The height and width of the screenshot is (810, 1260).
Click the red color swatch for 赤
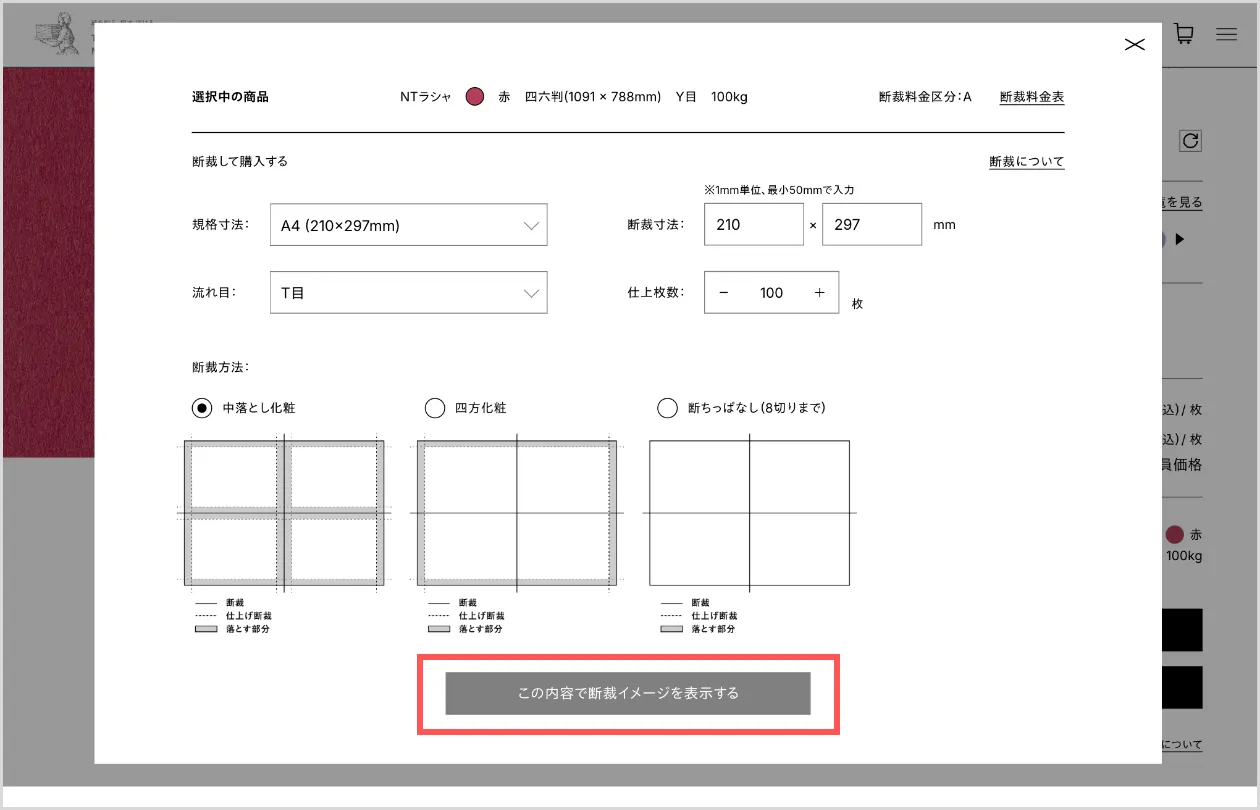[x=475, y=97]
